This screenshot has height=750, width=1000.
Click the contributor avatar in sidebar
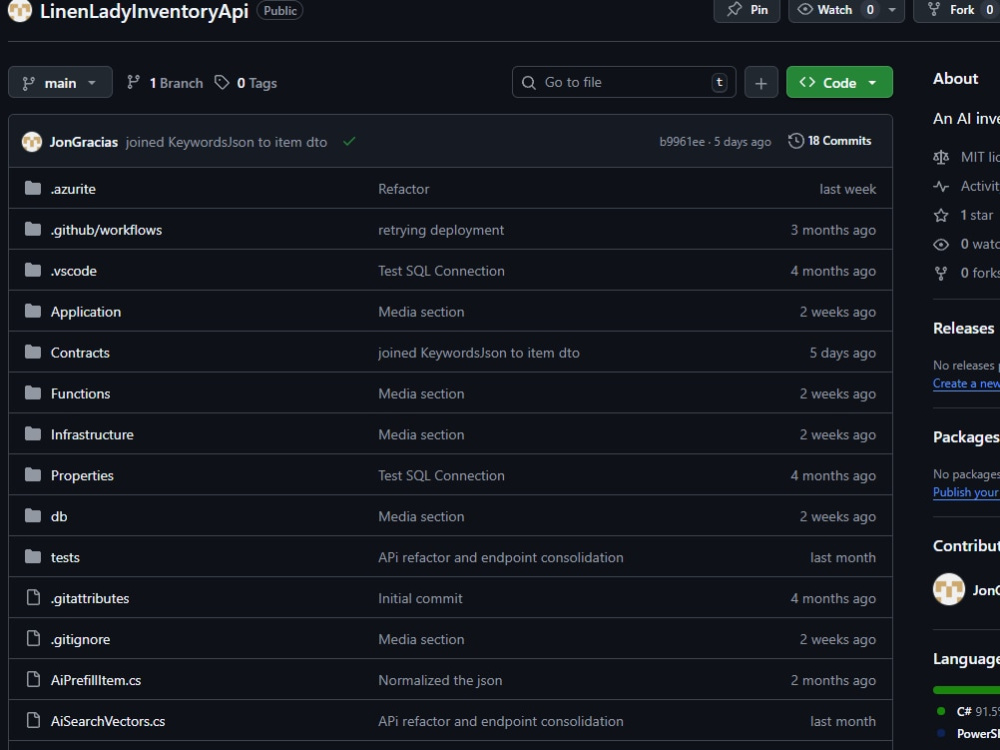point(949,589)
